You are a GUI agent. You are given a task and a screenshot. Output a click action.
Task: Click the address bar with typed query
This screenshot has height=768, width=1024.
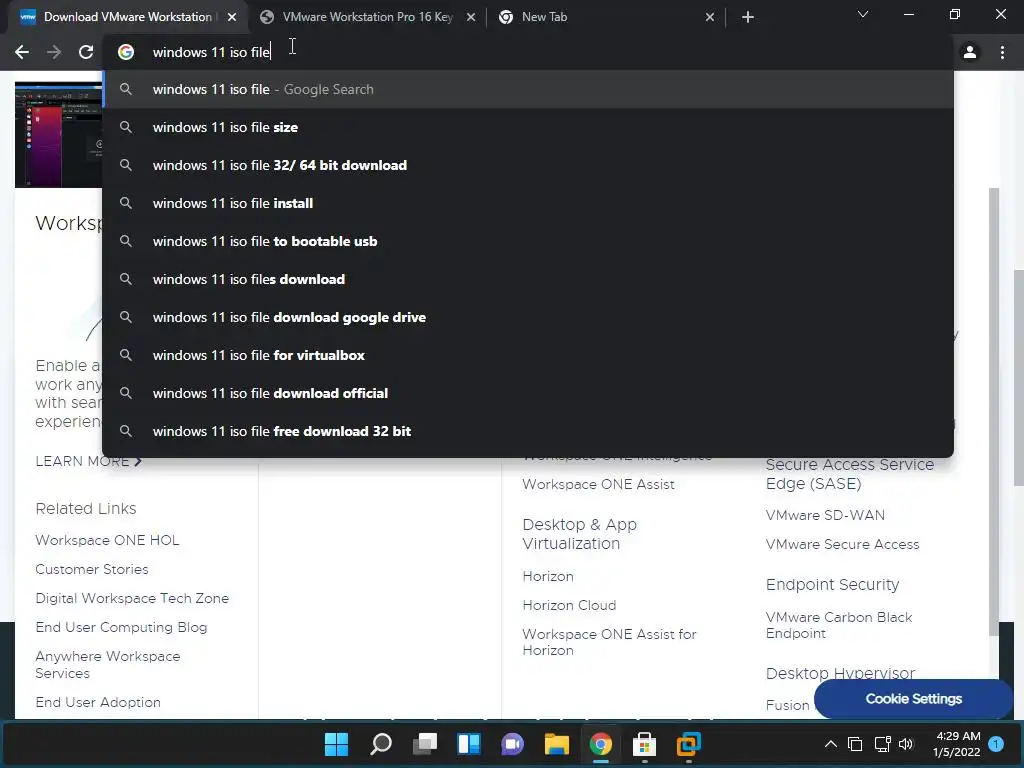(x=528, y=52)
